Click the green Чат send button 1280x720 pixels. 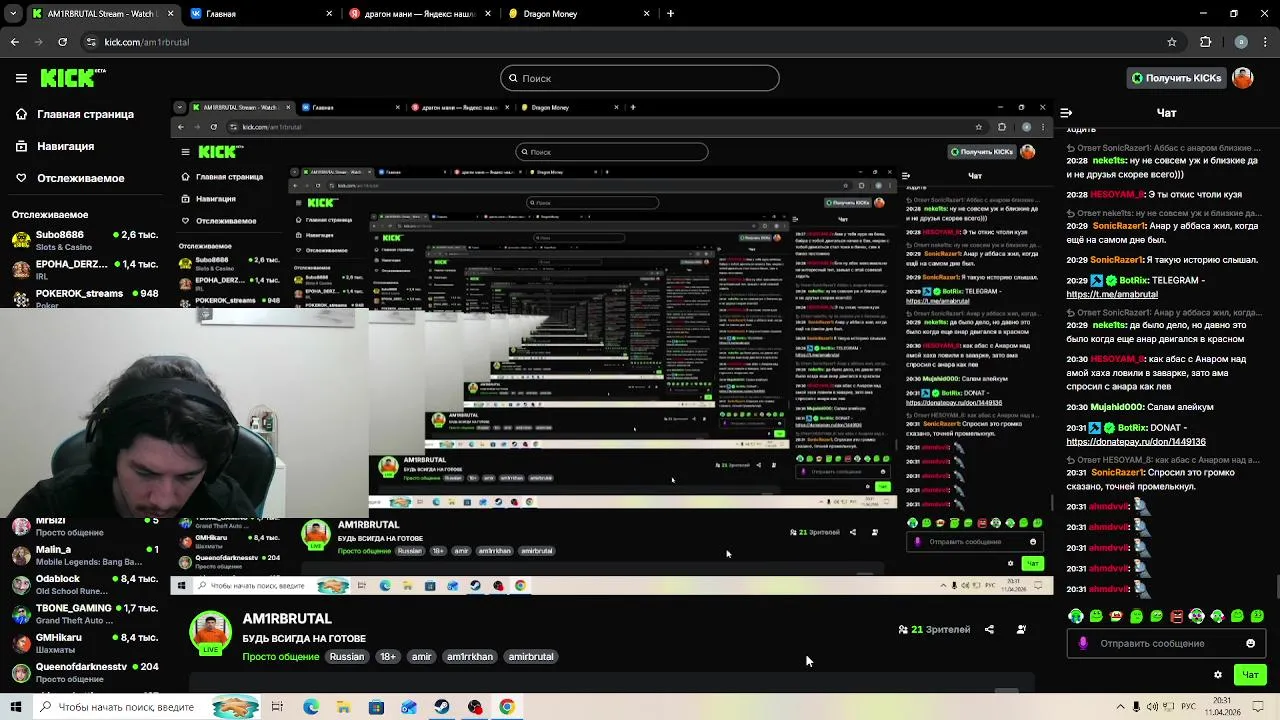[x=1250, y=675]
